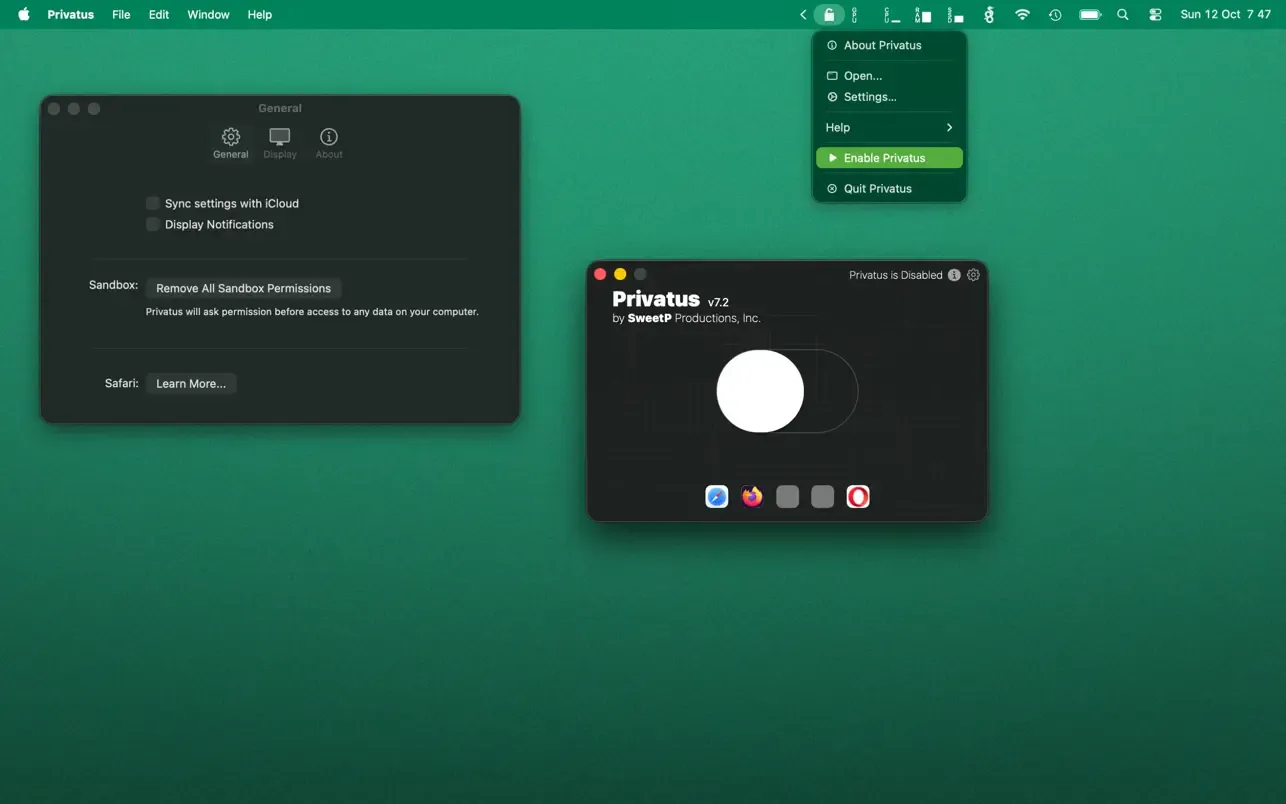Click the Opera browser icon in Privatus
This screenshot has width=1286, height=804.
(x=858, y=497)
